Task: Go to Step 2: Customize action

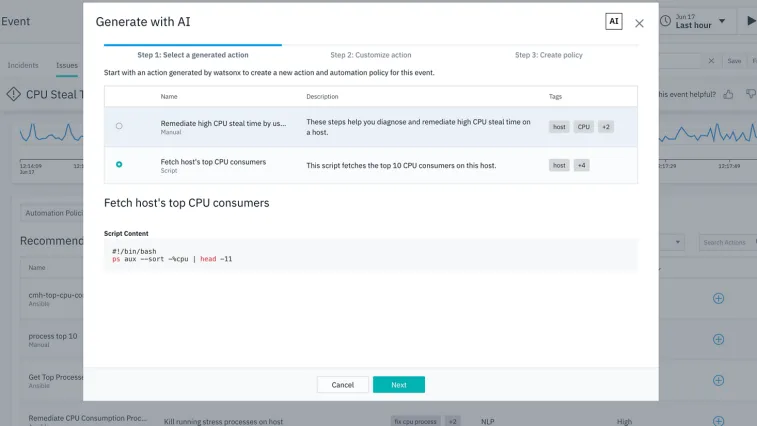Action: click(371, 55)
